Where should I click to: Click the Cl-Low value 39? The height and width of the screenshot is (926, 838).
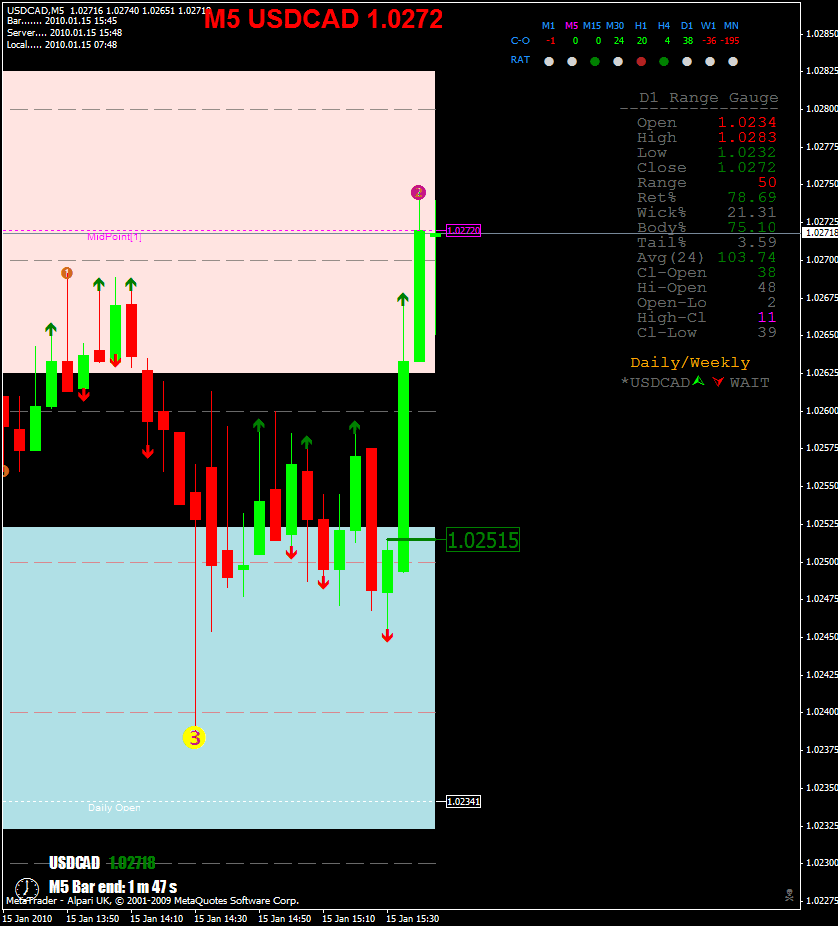[767, 332]
